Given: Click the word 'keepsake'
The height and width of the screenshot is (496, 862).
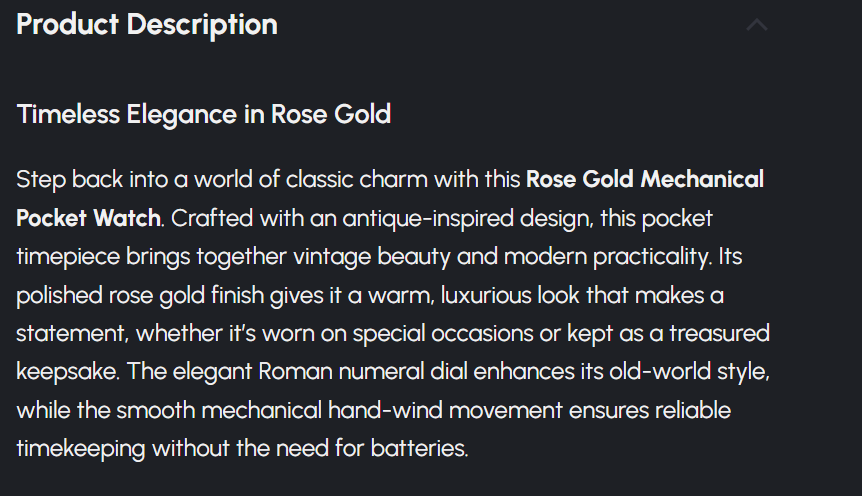Looking at the screenshot, I should pos(62,372).
